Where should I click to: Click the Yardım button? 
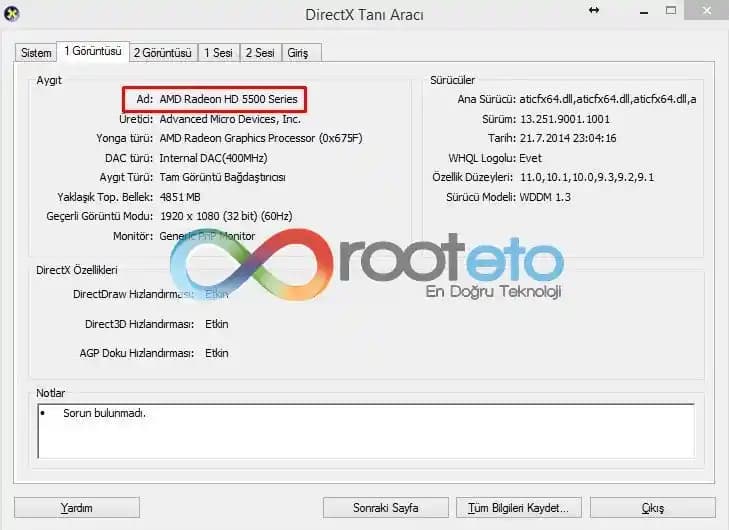click(x=77, y=508)
